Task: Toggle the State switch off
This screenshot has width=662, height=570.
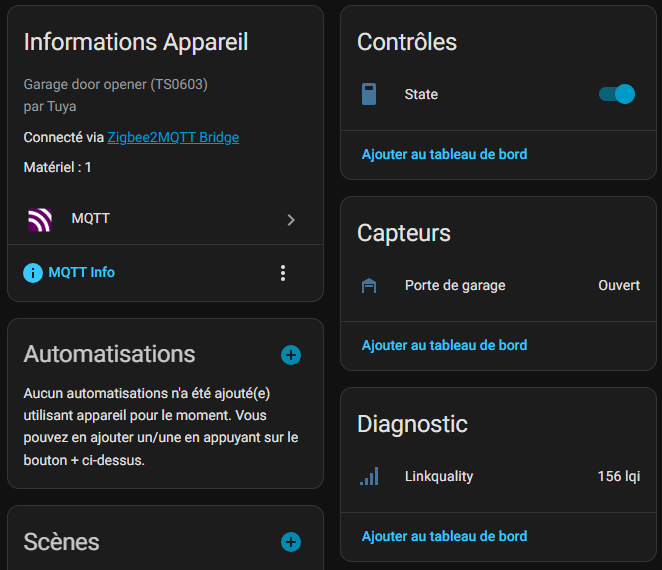Action: coord(616,94)
